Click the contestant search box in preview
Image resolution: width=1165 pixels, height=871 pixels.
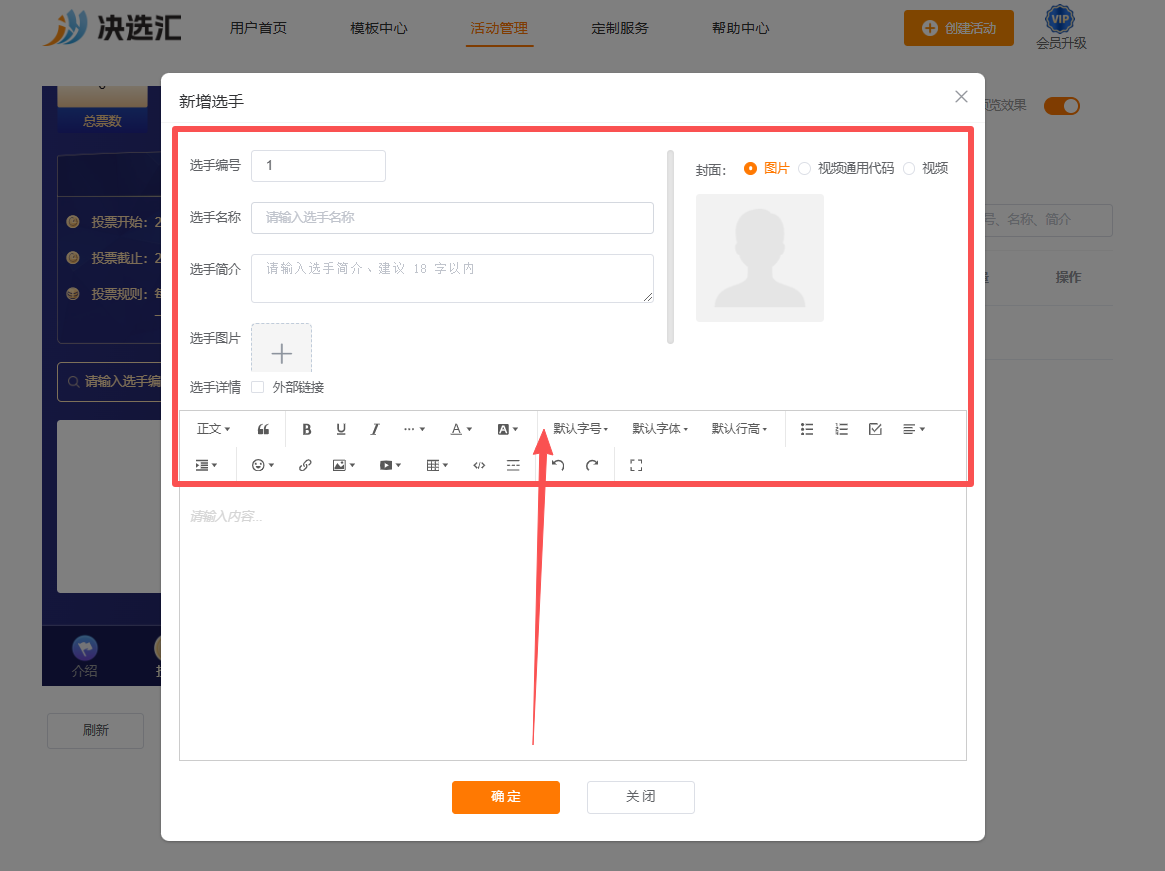pyautogui.click(x=110, y=381)
